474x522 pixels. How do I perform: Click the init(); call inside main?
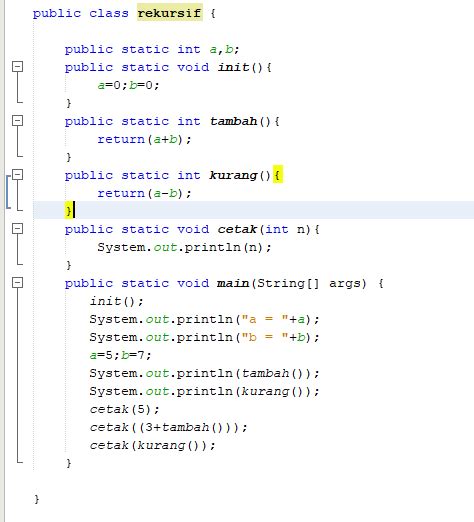[117, 301]
